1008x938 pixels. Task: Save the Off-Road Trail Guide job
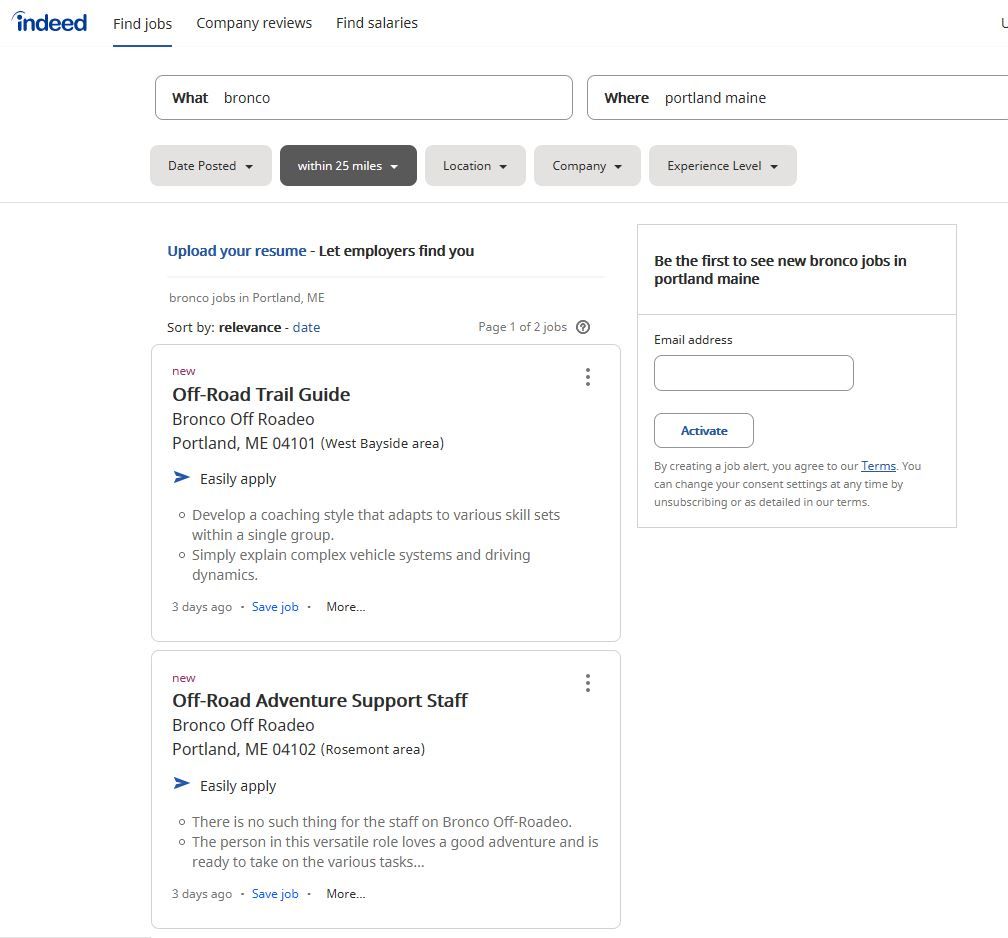[275, 607]
